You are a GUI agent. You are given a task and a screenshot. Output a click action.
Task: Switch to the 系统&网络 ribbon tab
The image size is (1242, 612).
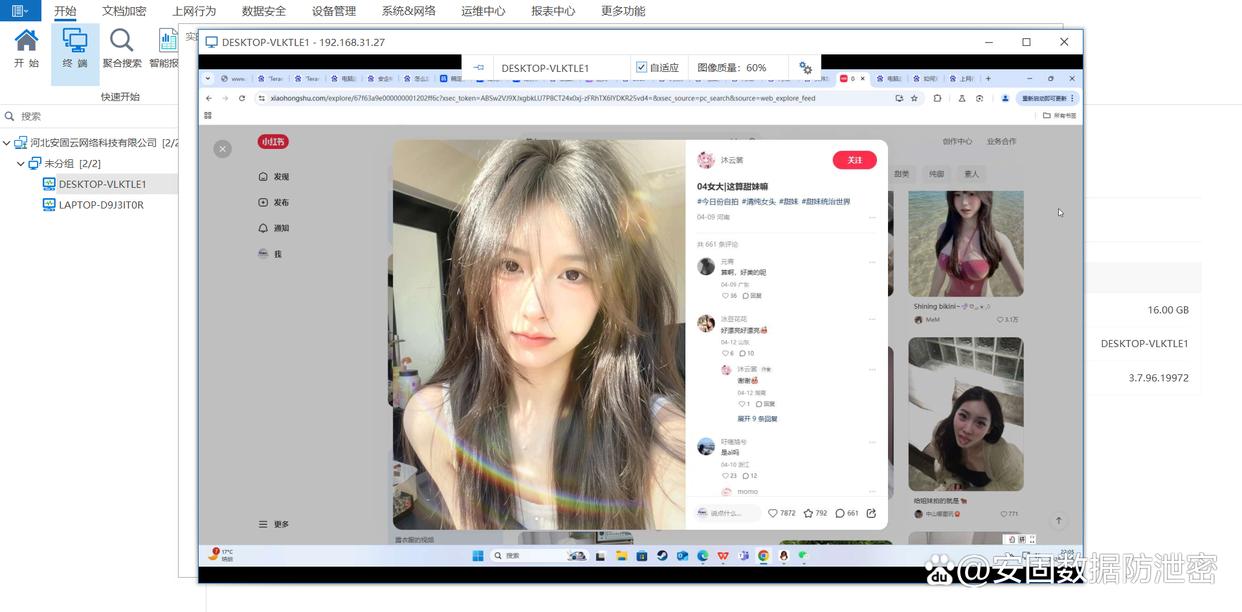coord(409,11)
